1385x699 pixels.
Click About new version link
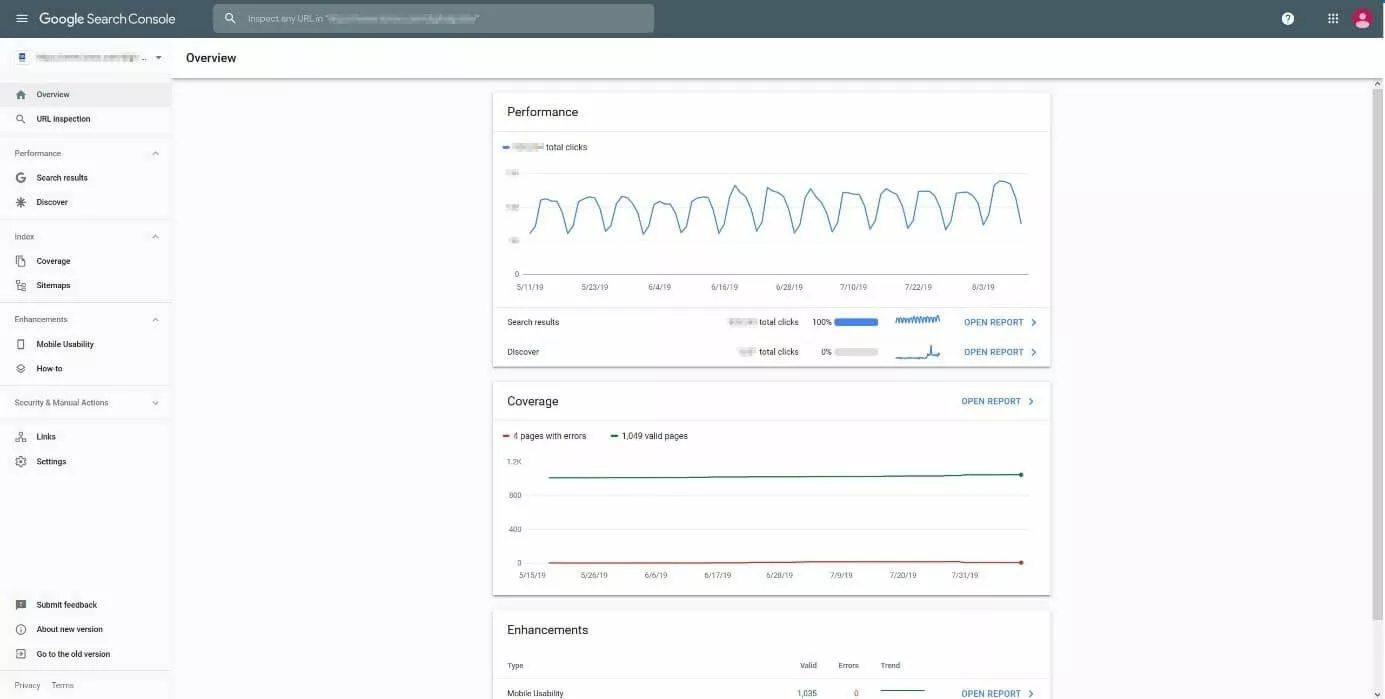[x=70, y=630]
